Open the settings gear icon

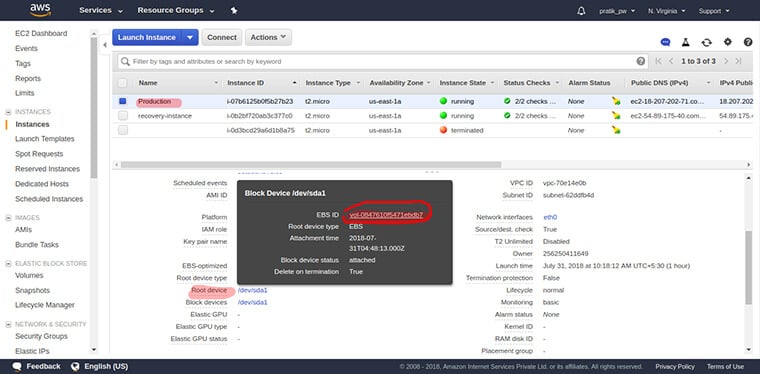click(x=728, y=42)
